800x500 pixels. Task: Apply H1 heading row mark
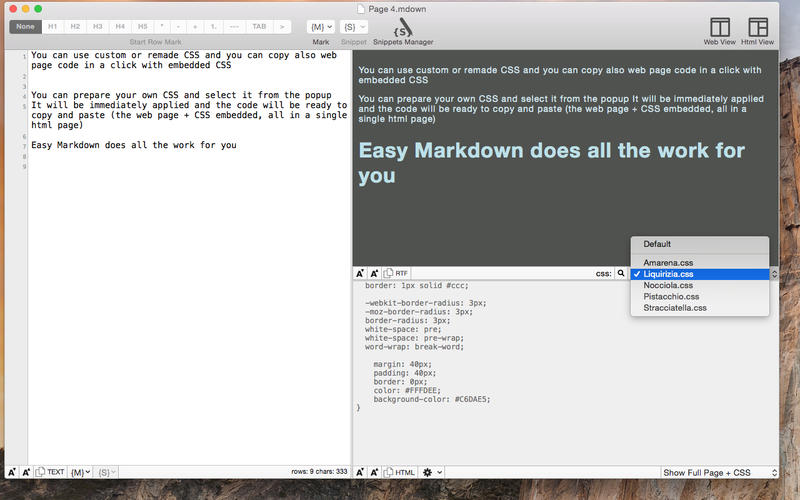[x=53, y=27]
